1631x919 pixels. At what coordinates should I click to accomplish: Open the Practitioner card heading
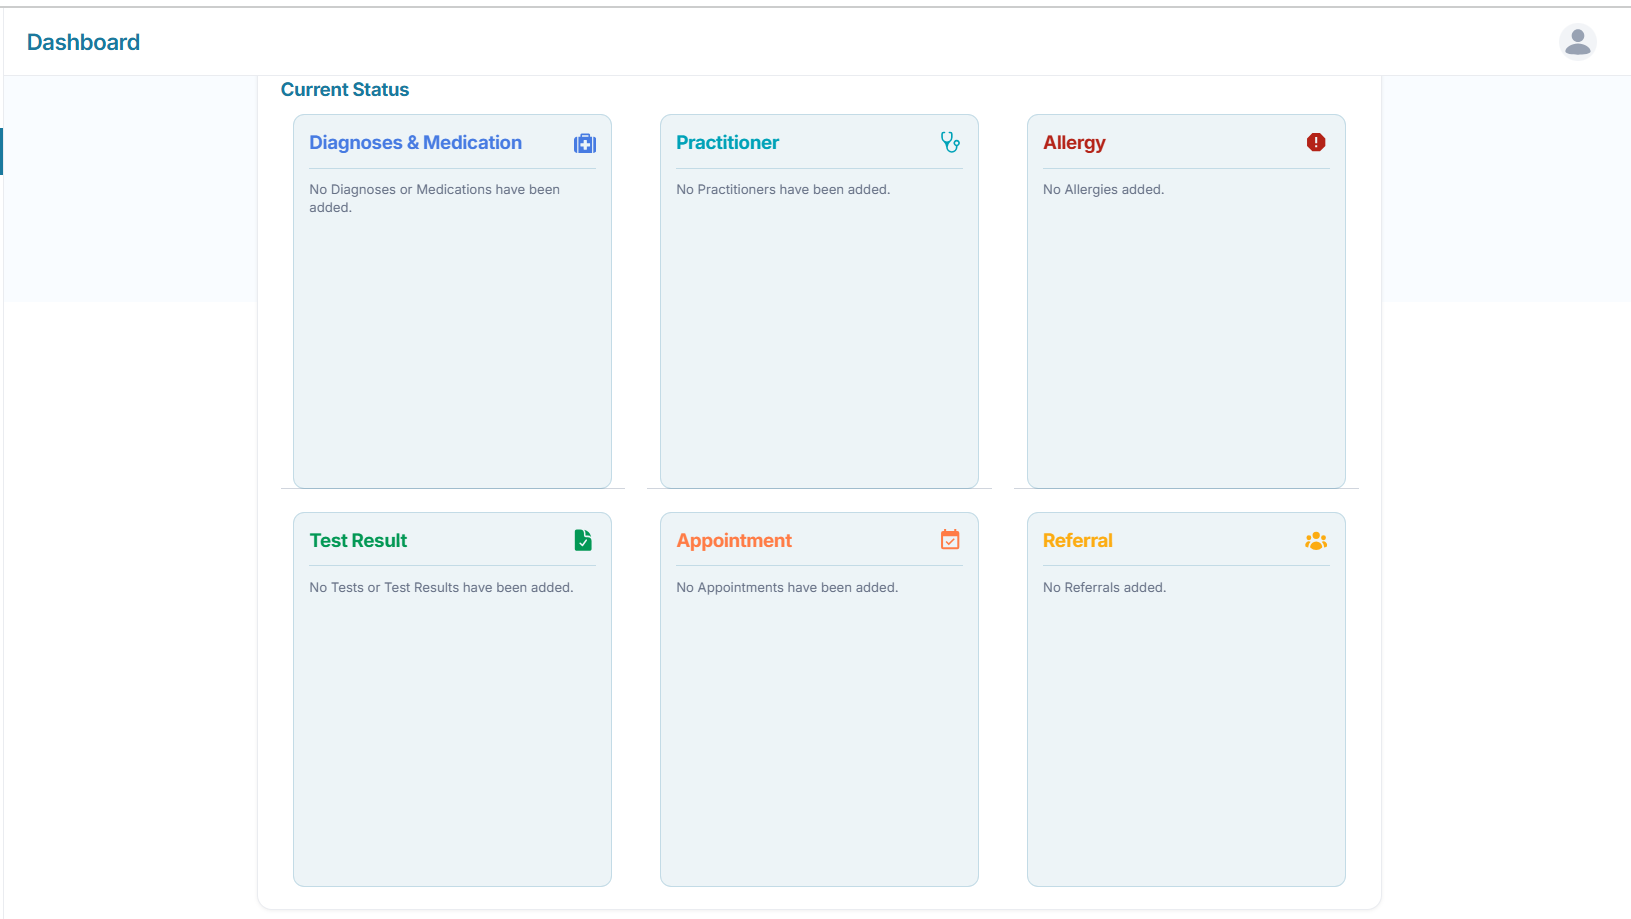tap(727, 143)
